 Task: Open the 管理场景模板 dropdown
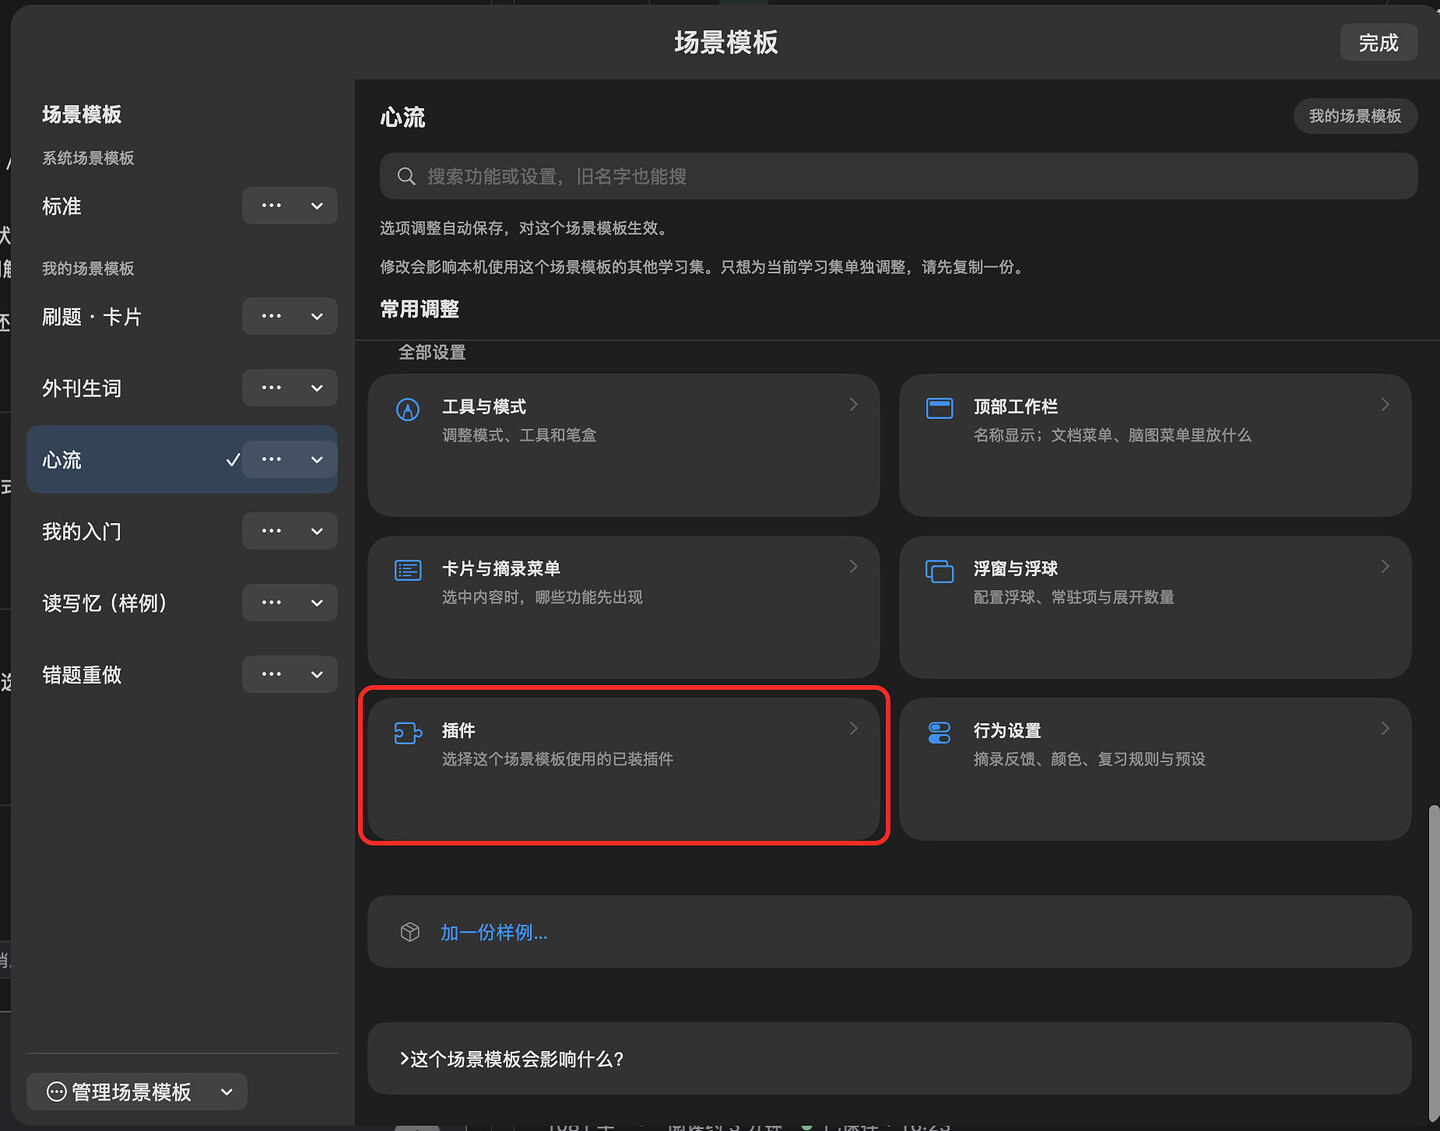(x=137, y=1092)
